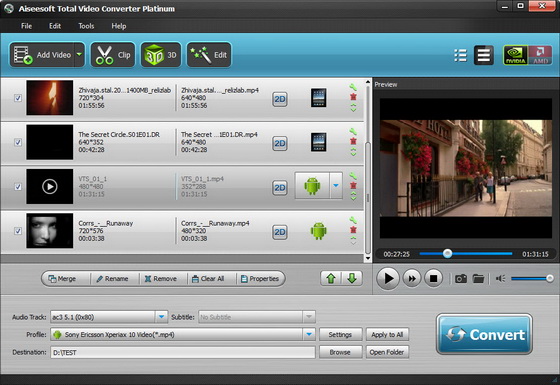Open snapshot folder icon
The height and width of the screenshot is (385, 560).
(x=478, y=279)
